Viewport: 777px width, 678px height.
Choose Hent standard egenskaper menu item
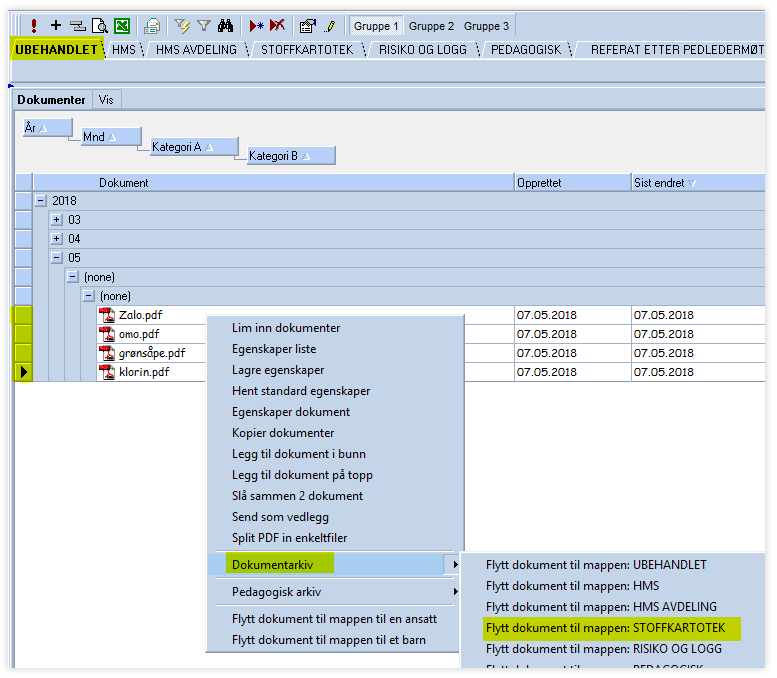301,391
